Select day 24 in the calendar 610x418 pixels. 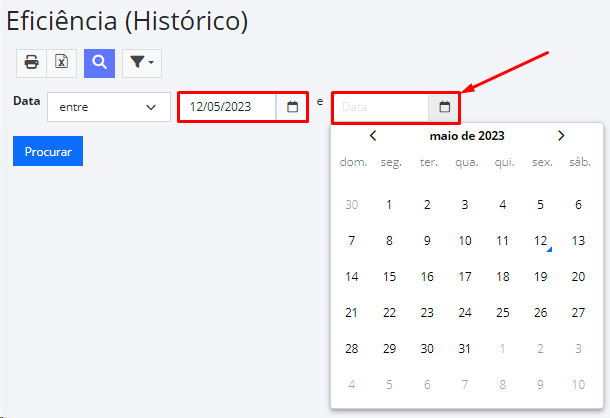(x=465, y=313)
